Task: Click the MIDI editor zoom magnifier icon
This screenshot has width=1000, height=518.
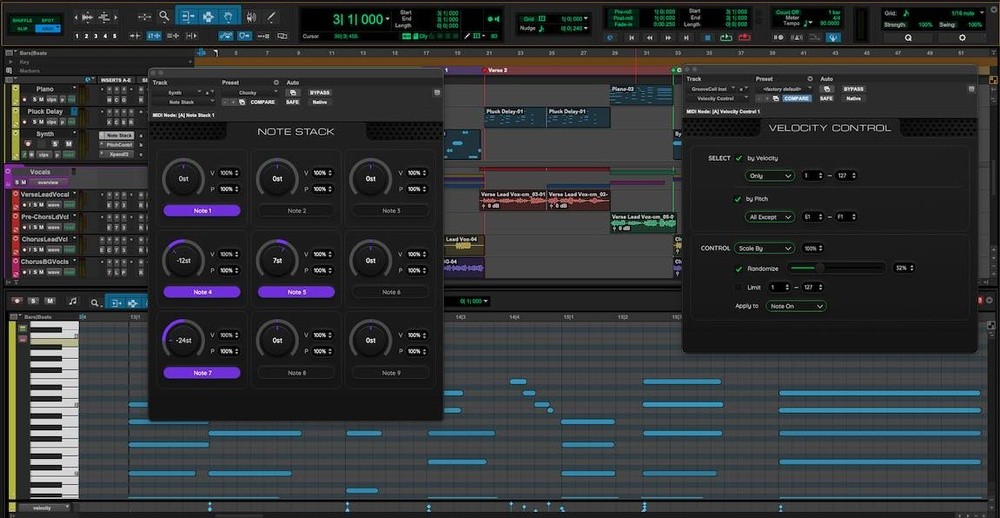Action: (94, 302)
